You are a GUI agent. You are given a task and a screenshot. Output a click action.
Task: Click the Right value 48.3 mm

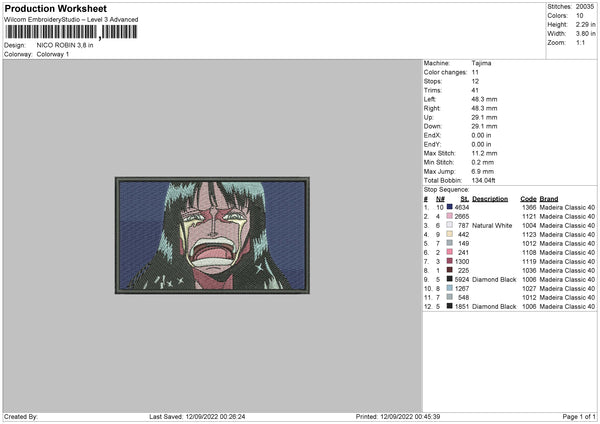[x=484, y=108]
